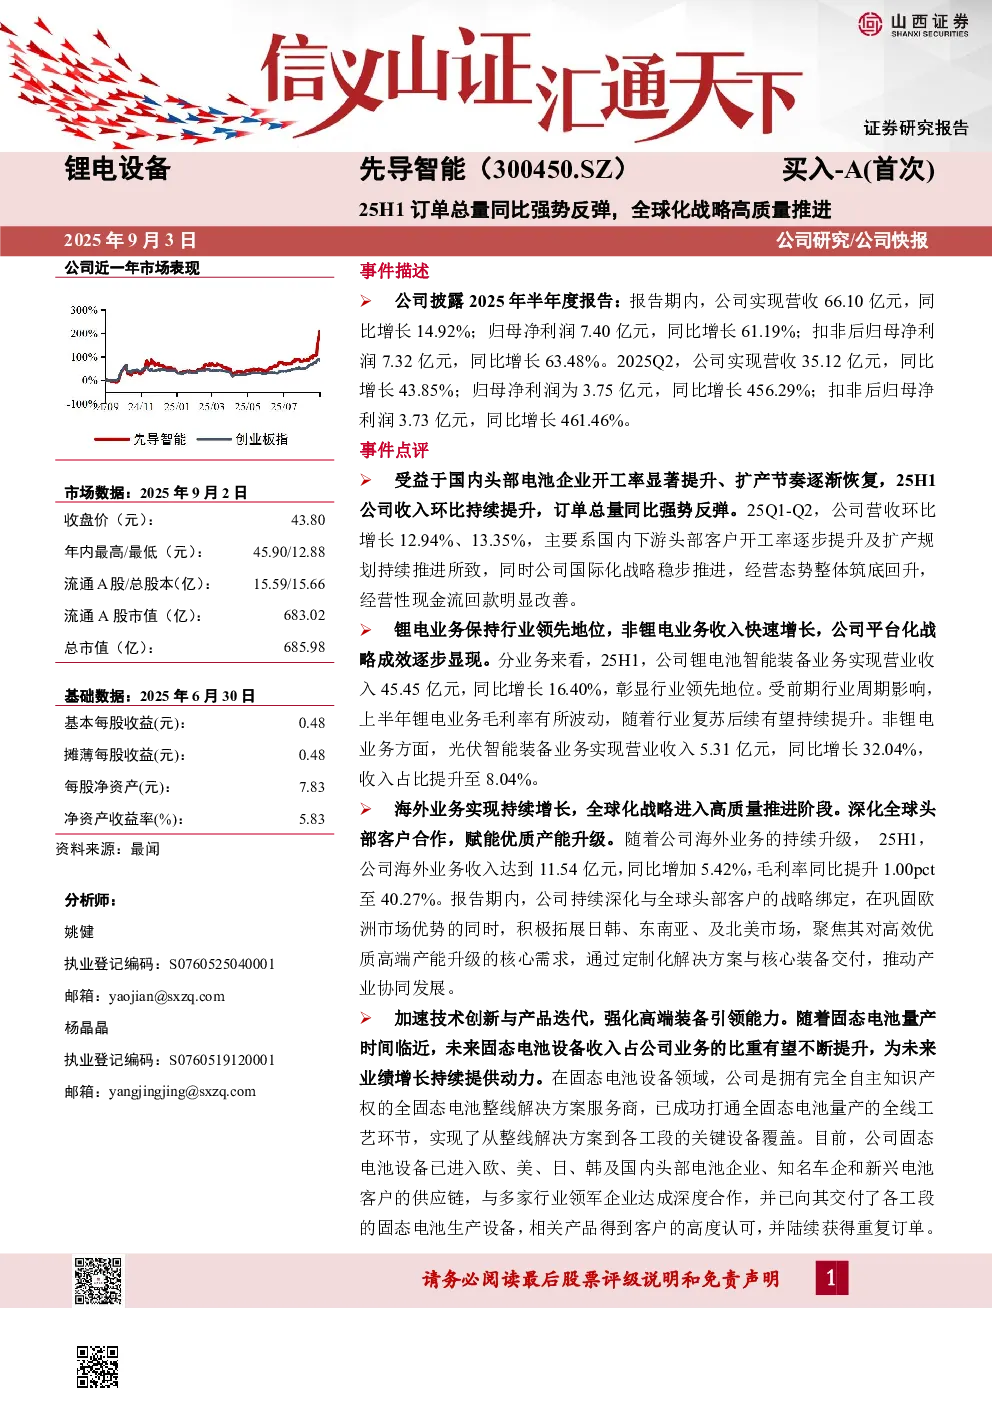This screenshot has height=1403, width=992.
Task: Click the rating 买入-A(首次)
Action: (x=858, y=169)
